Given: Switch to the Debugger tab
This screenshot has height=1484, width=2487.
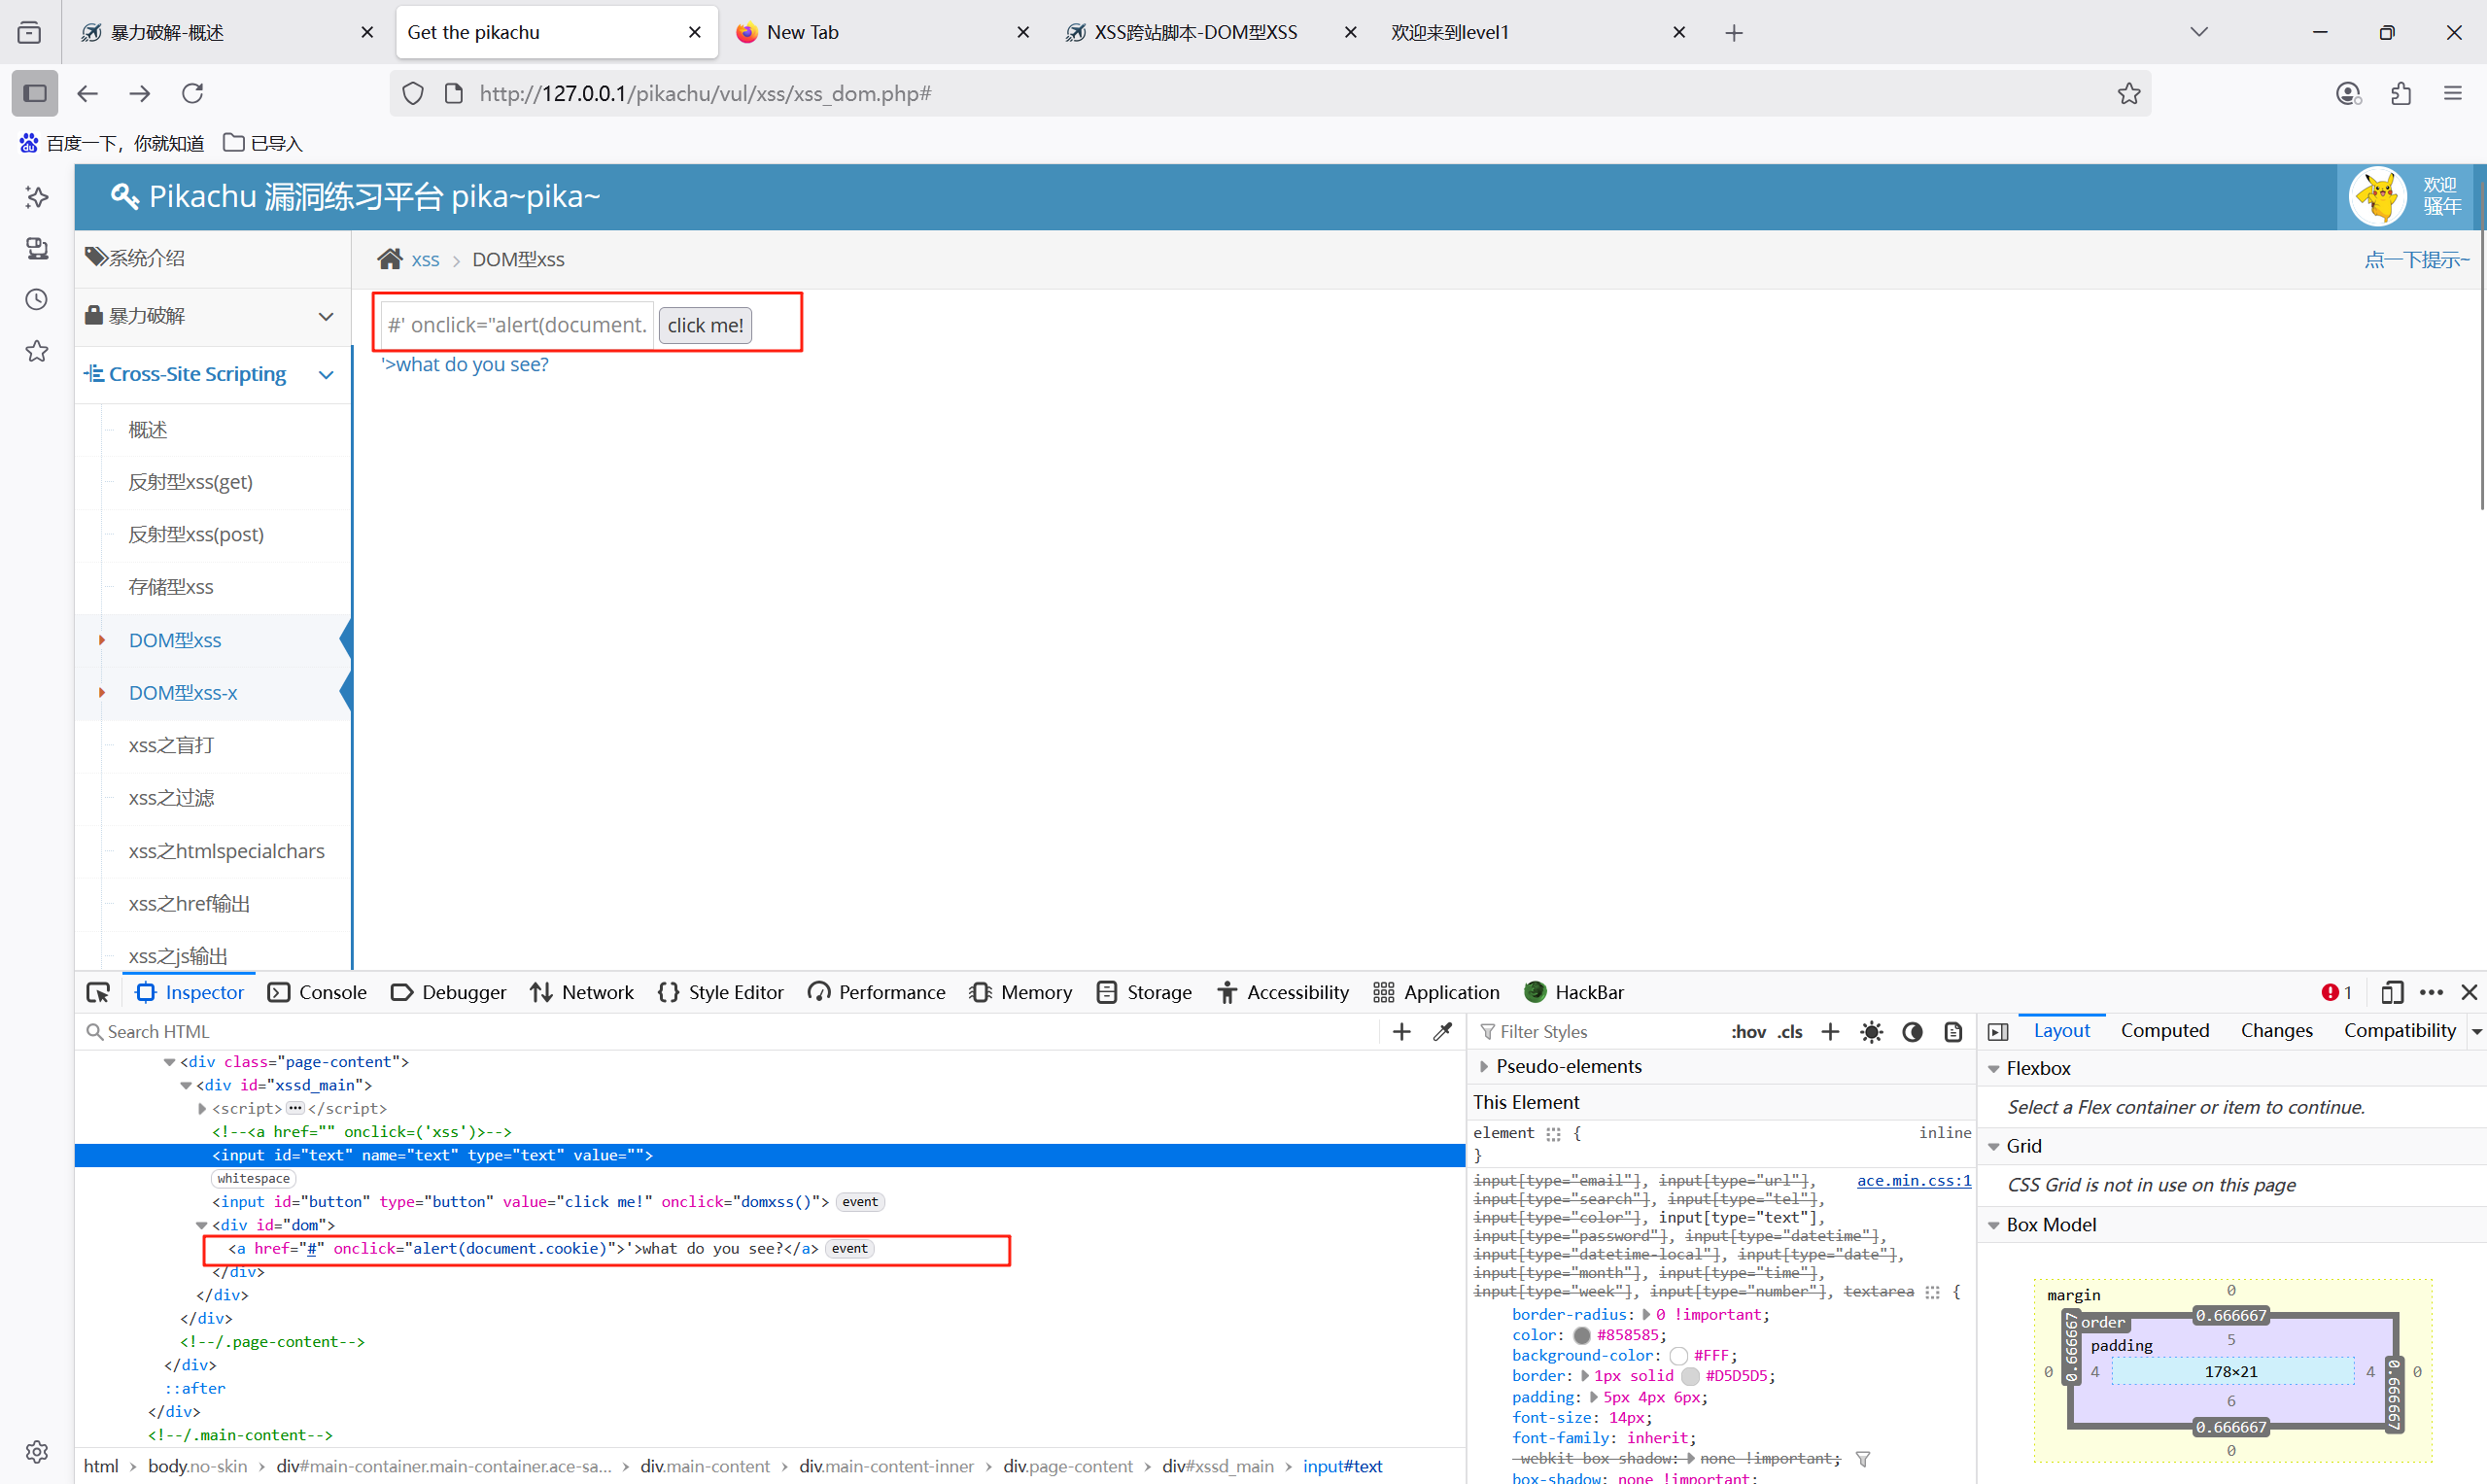Looking at the screenshot, I should (448, 992).
